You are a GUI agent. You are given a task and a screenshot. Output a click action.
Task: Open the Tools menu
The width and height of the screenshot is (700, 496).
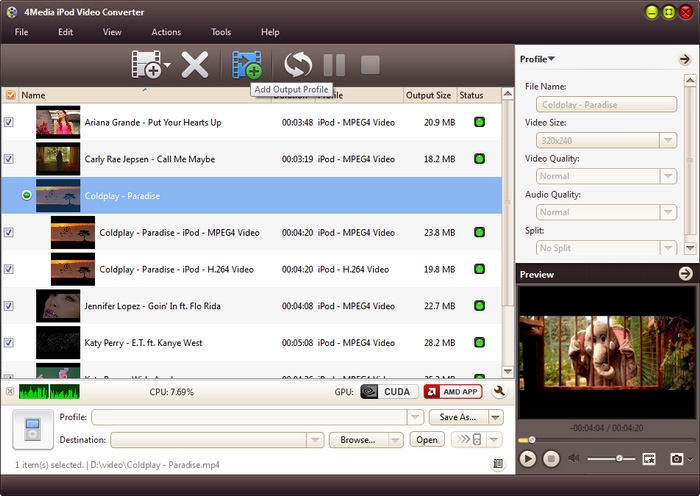[221, 32]
